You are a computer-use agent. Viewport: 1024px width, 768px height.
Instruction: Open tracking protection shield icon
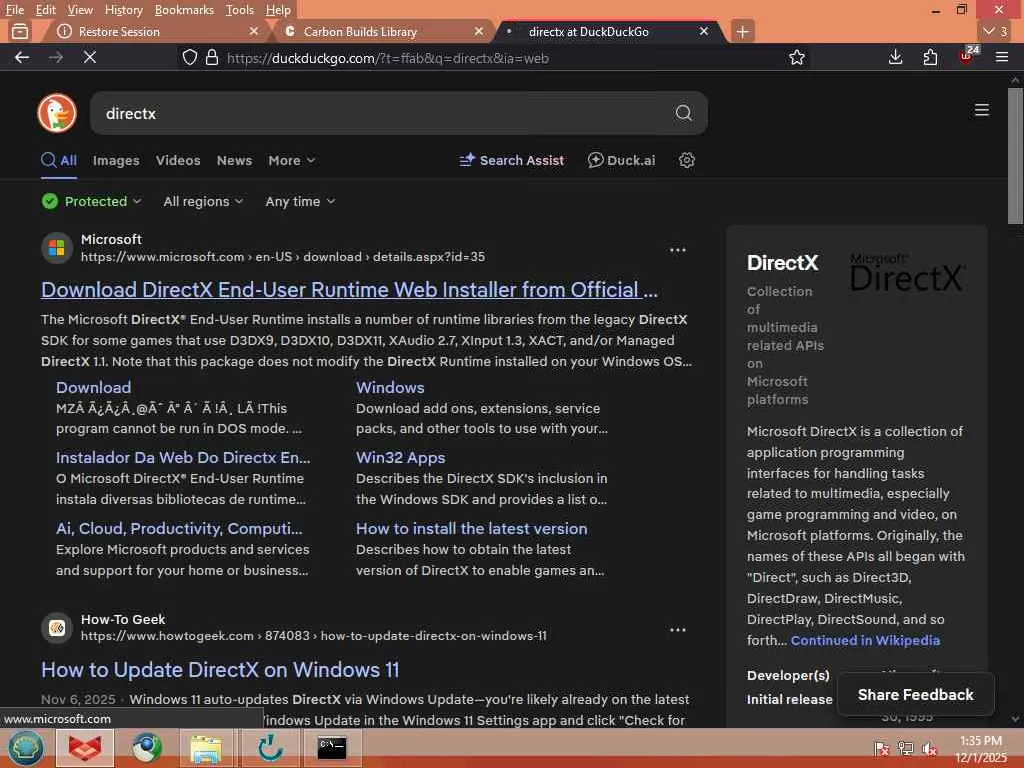(189, 57)
